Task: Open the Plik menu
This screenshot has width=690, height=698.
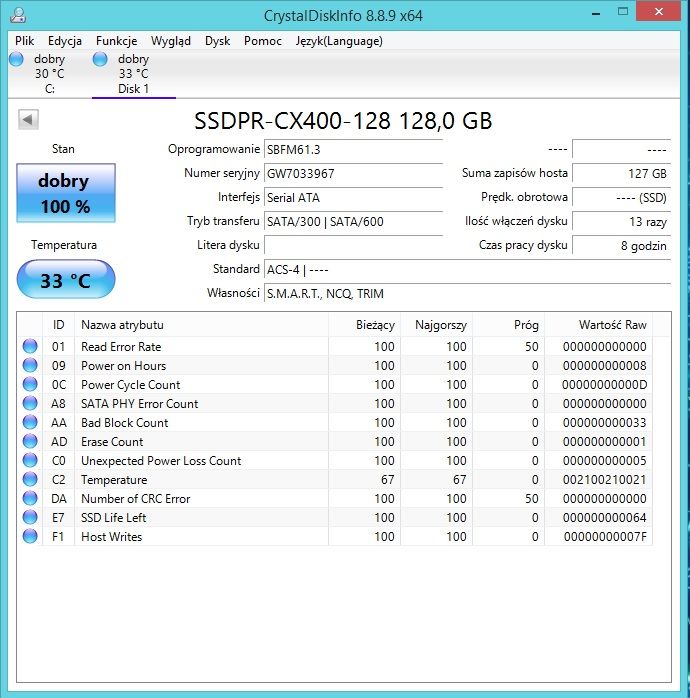Action: point(24,41)
